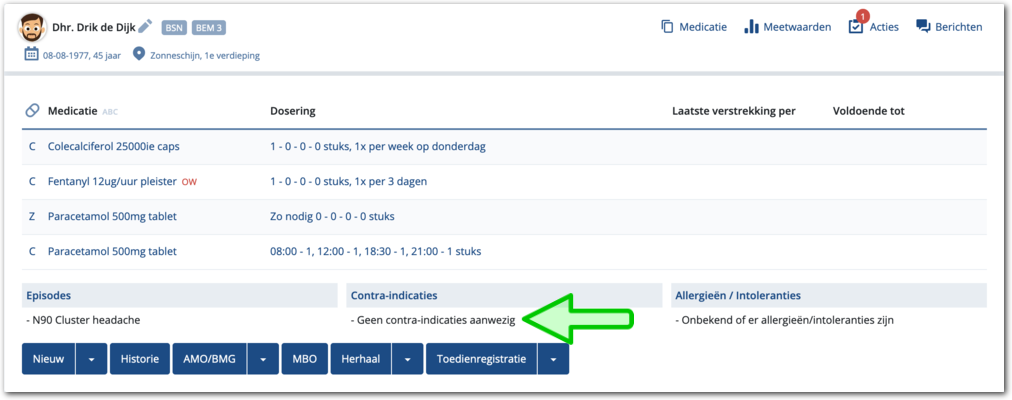Open Meetwaarden bar chart icon
Screen dimensions: 1012x400
tap(751, 27)
